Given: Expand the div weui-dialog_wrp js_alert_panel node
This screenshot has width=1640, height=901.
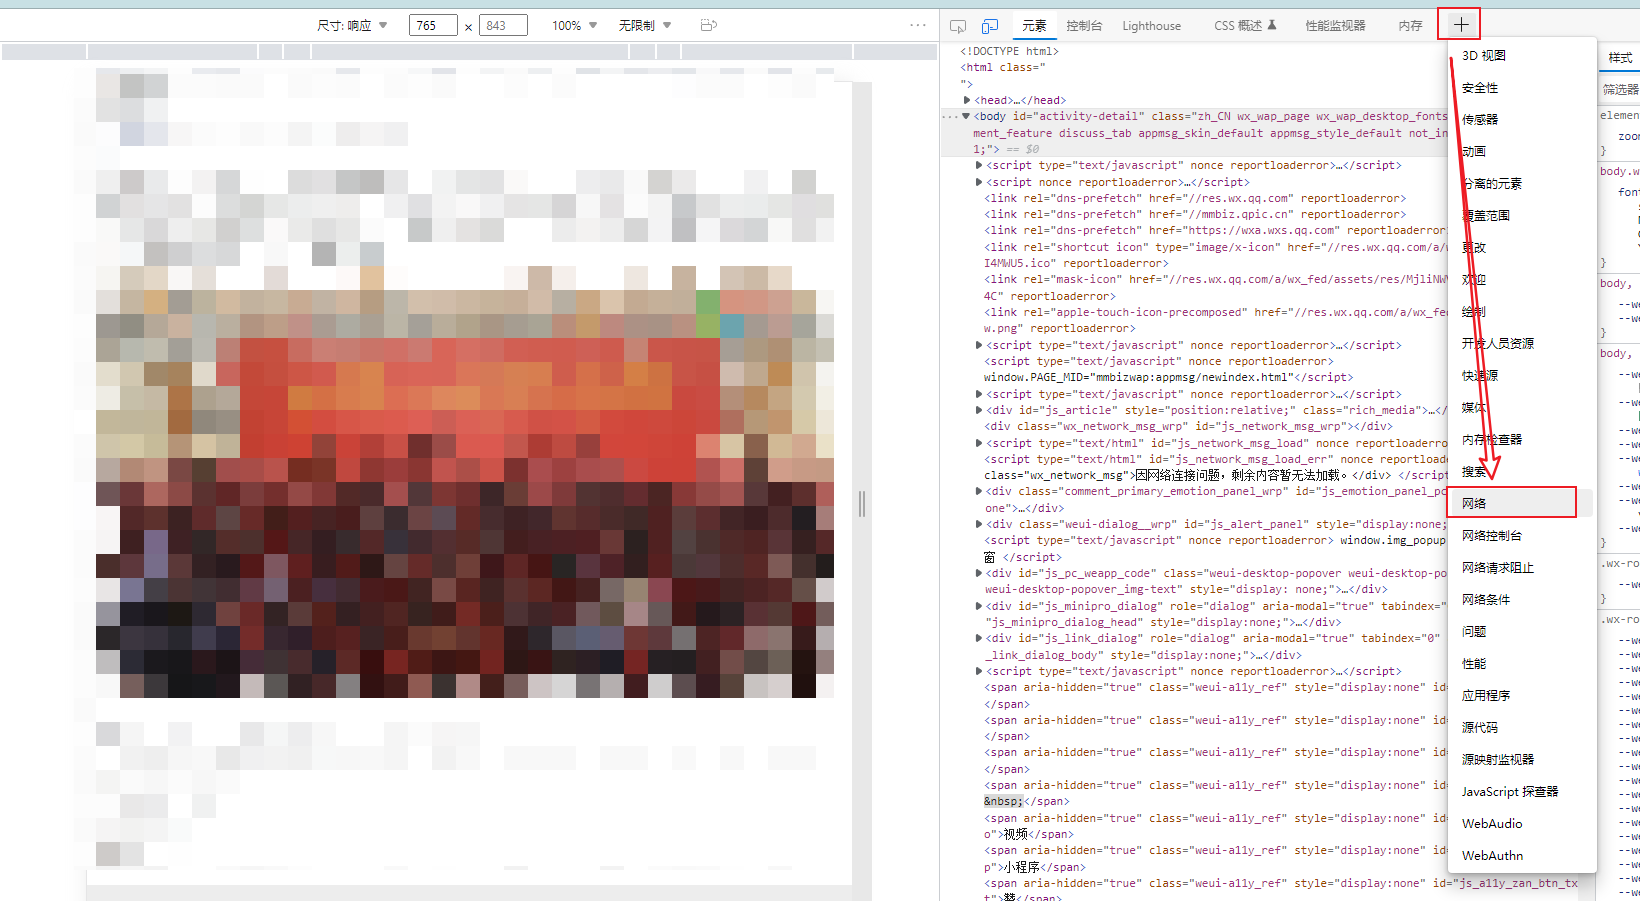Looking at the screenshot, I should pyautogui.click(x=979, y=525).
